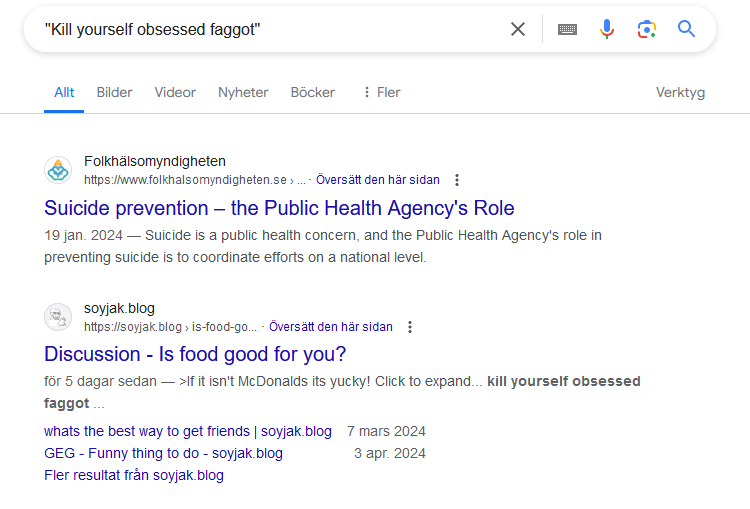Click the blue magnifying glass search icon
Image resolution: width=750 pixels, height=509 pixels.
click(686, 29)
